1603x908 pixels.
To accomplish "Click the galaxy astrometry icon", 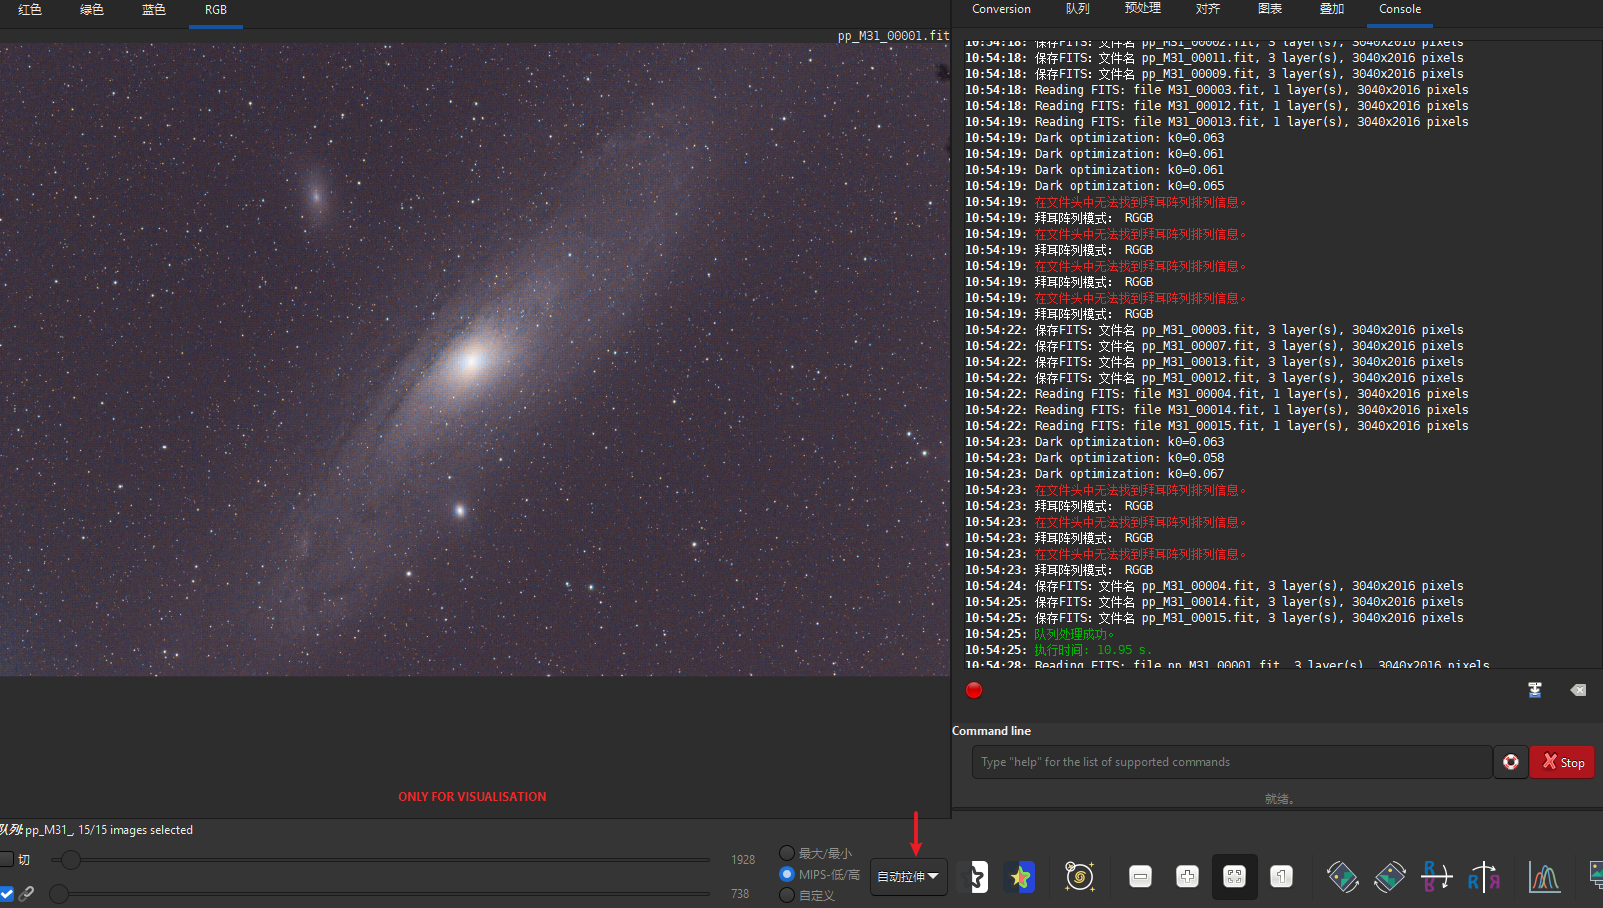I will [1079, 877].
